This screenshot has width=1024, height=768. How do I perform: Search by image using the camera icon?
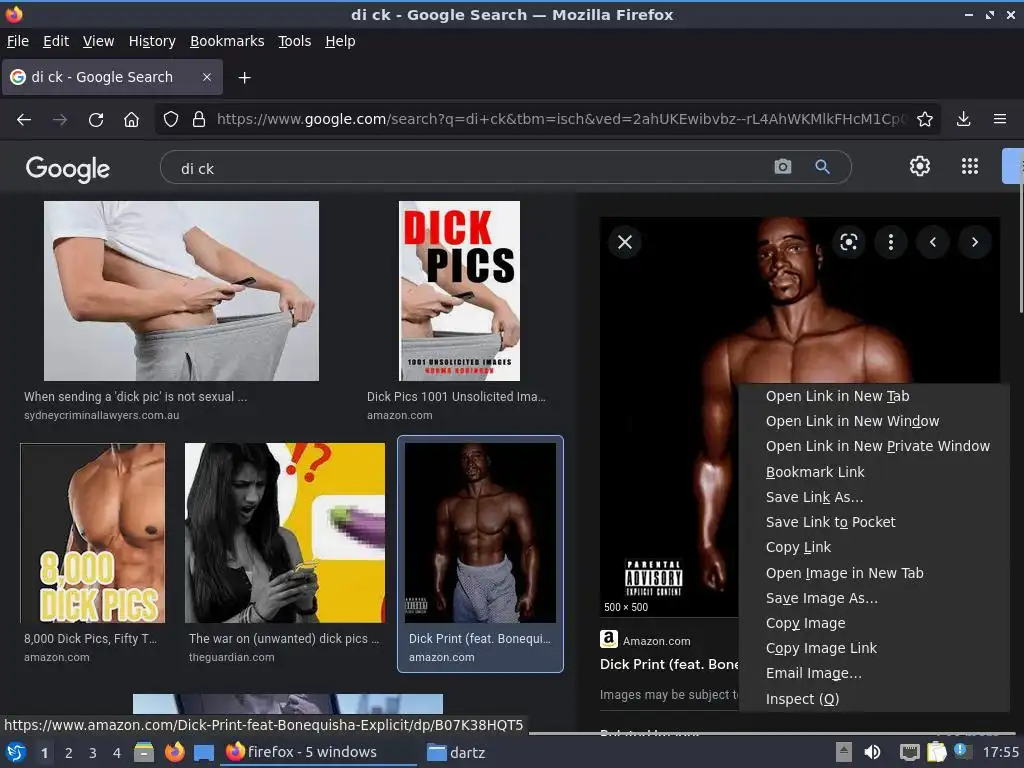tap(782, 167)
